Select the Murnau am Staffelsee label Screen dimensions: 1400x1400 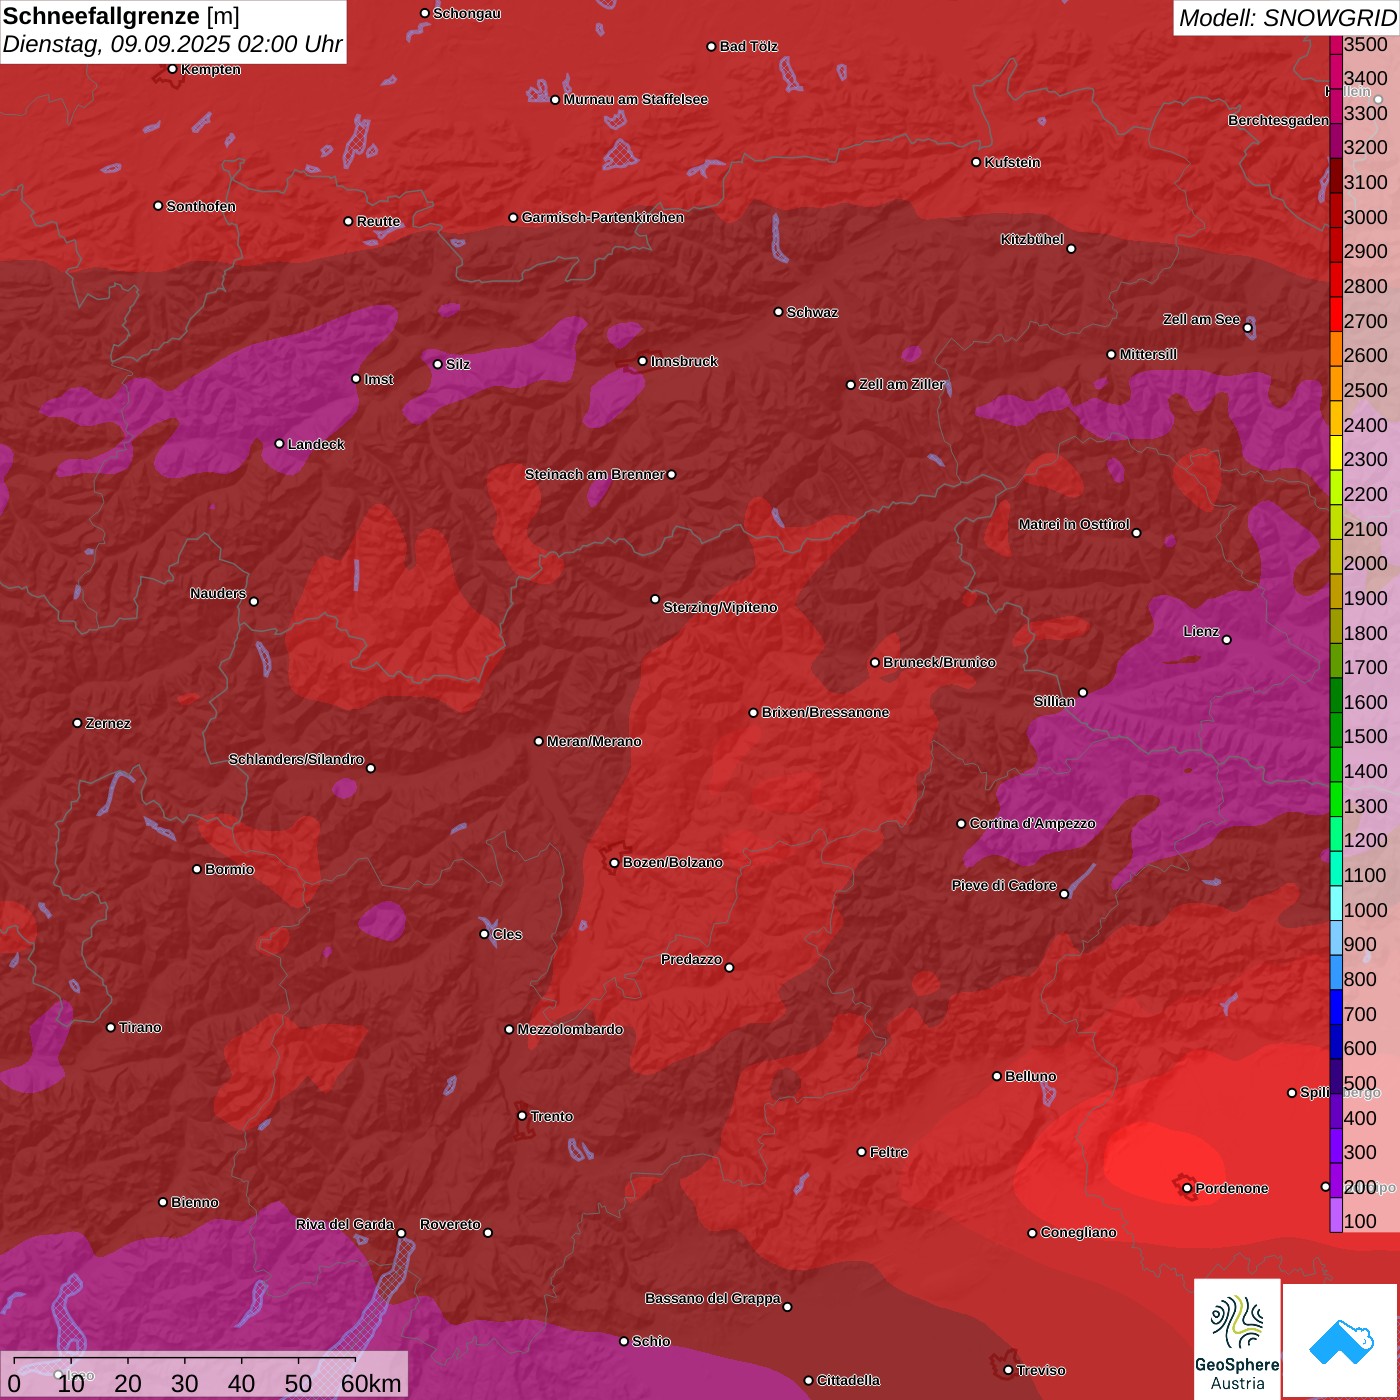pyautogui.click(x=635, y=99)
